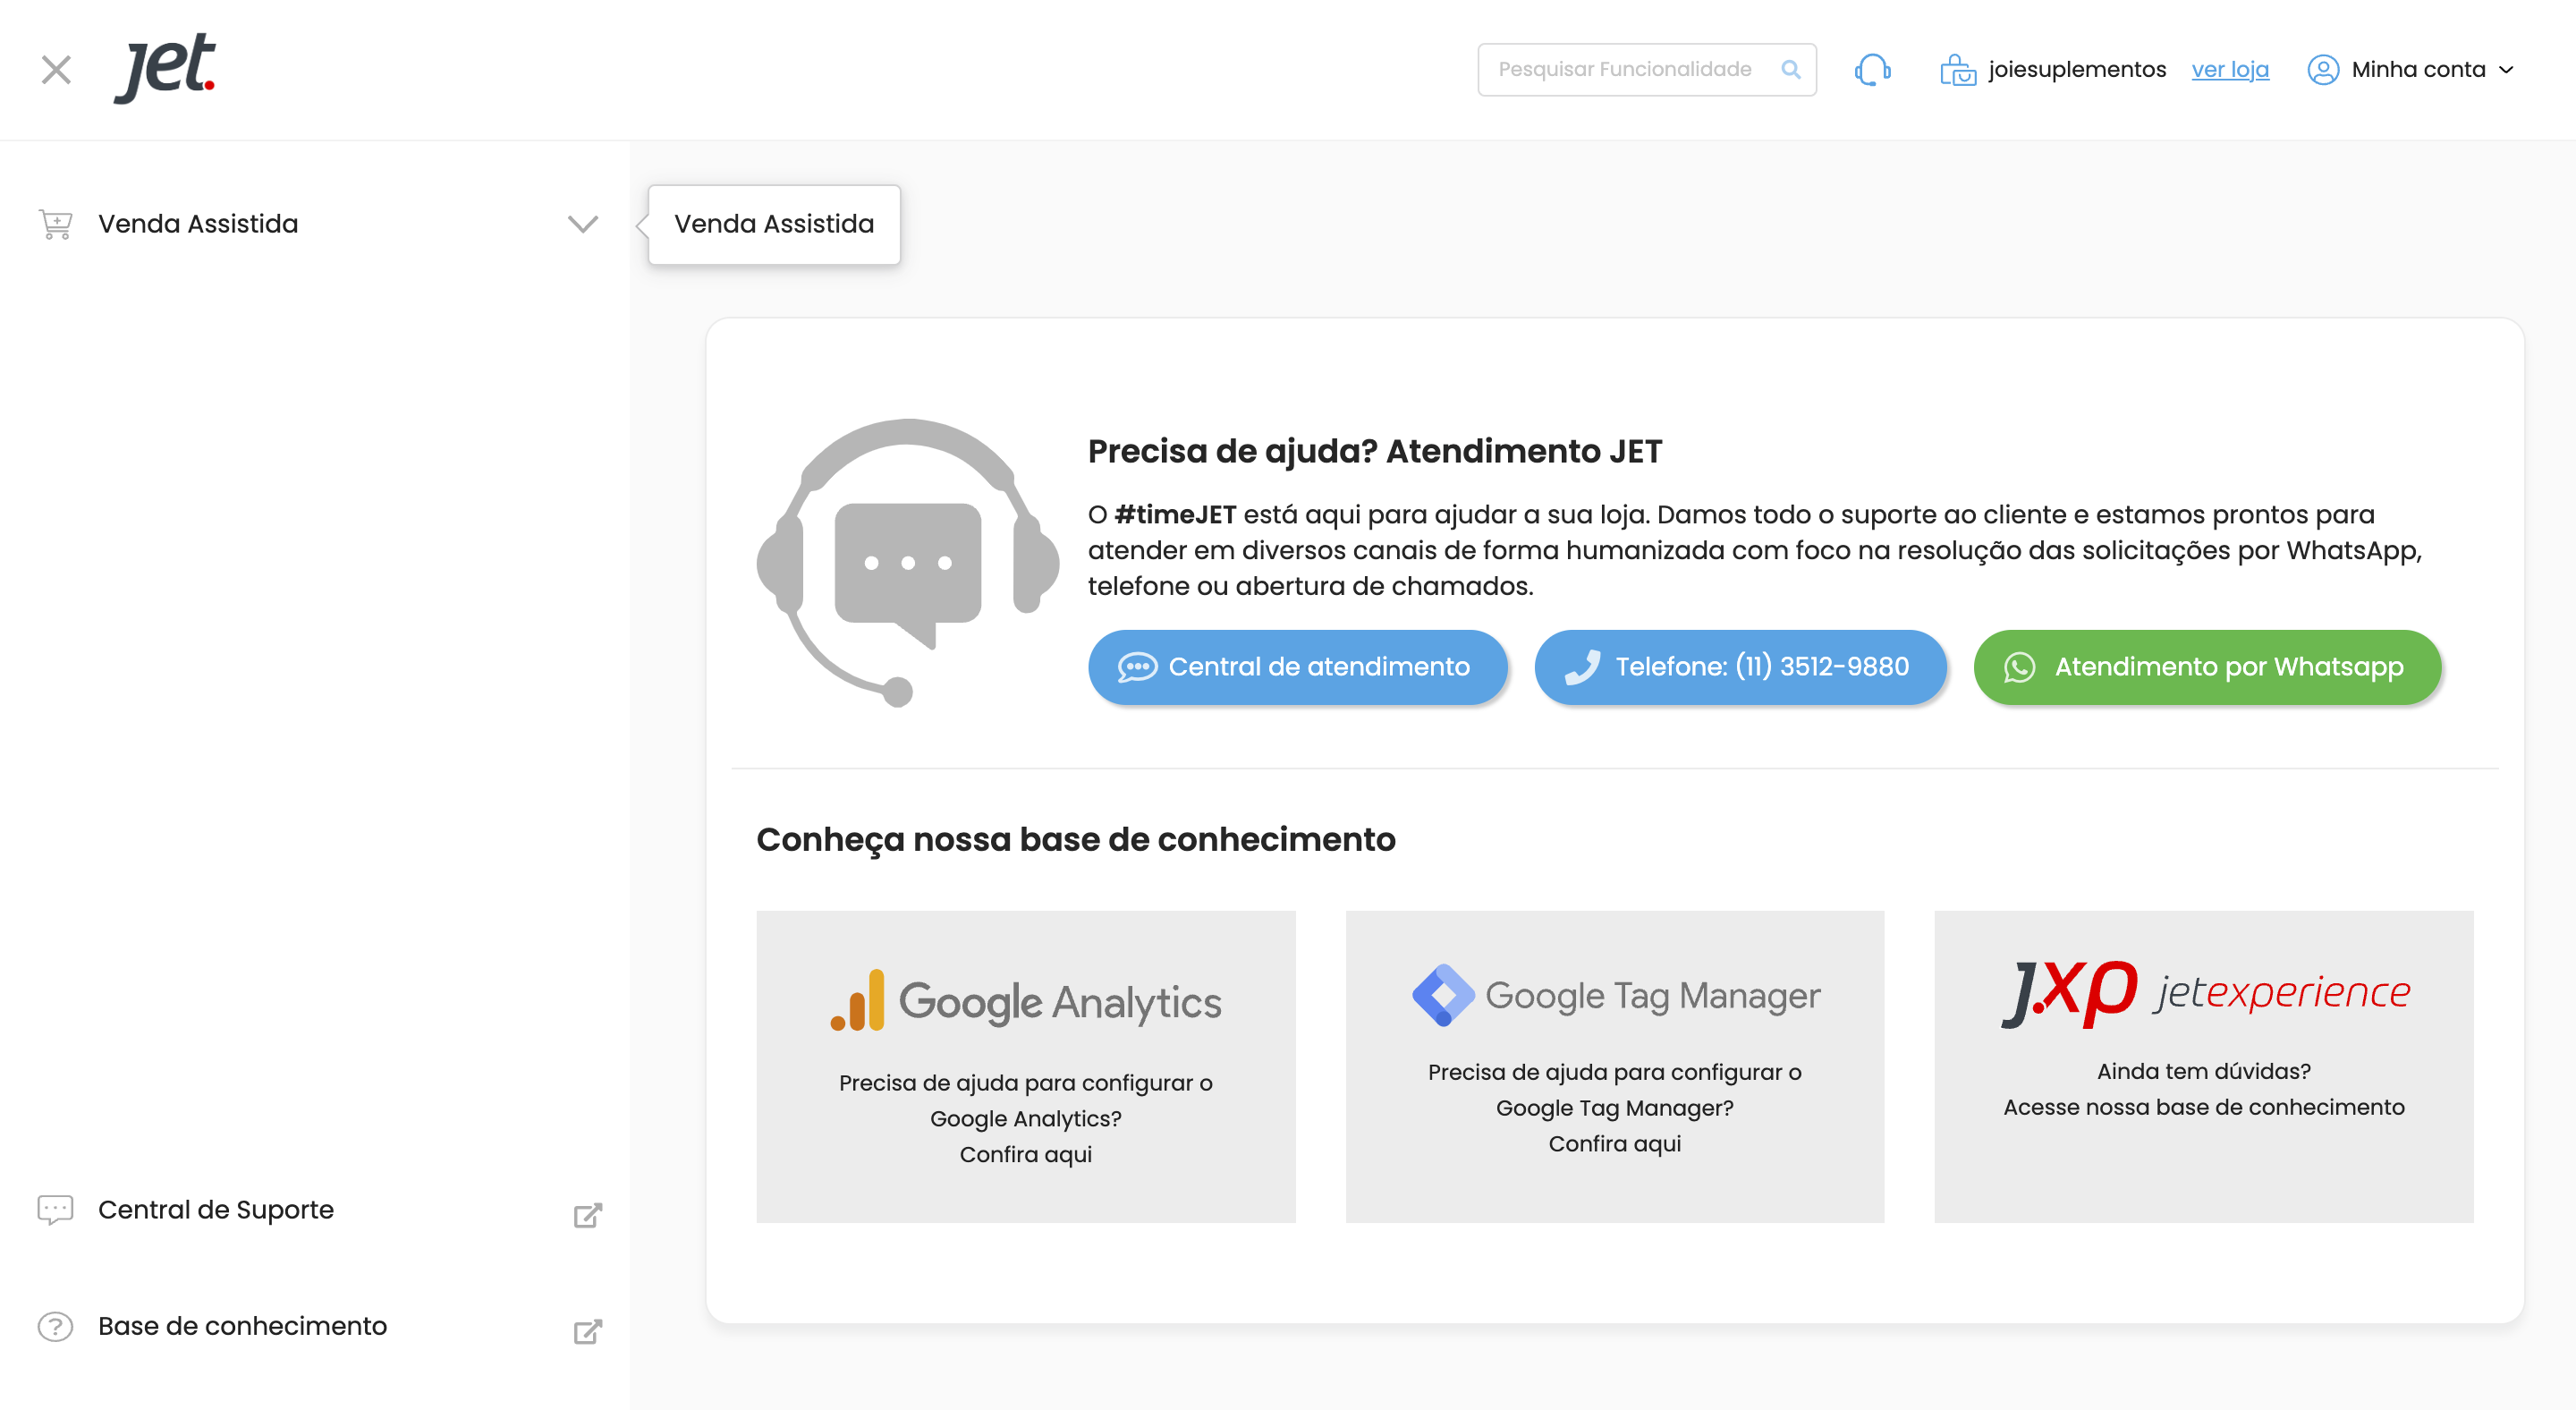Open Base de conhecimento external link icon
The width and height of the screenshot is (2576, 1410).
point(587,1331)
